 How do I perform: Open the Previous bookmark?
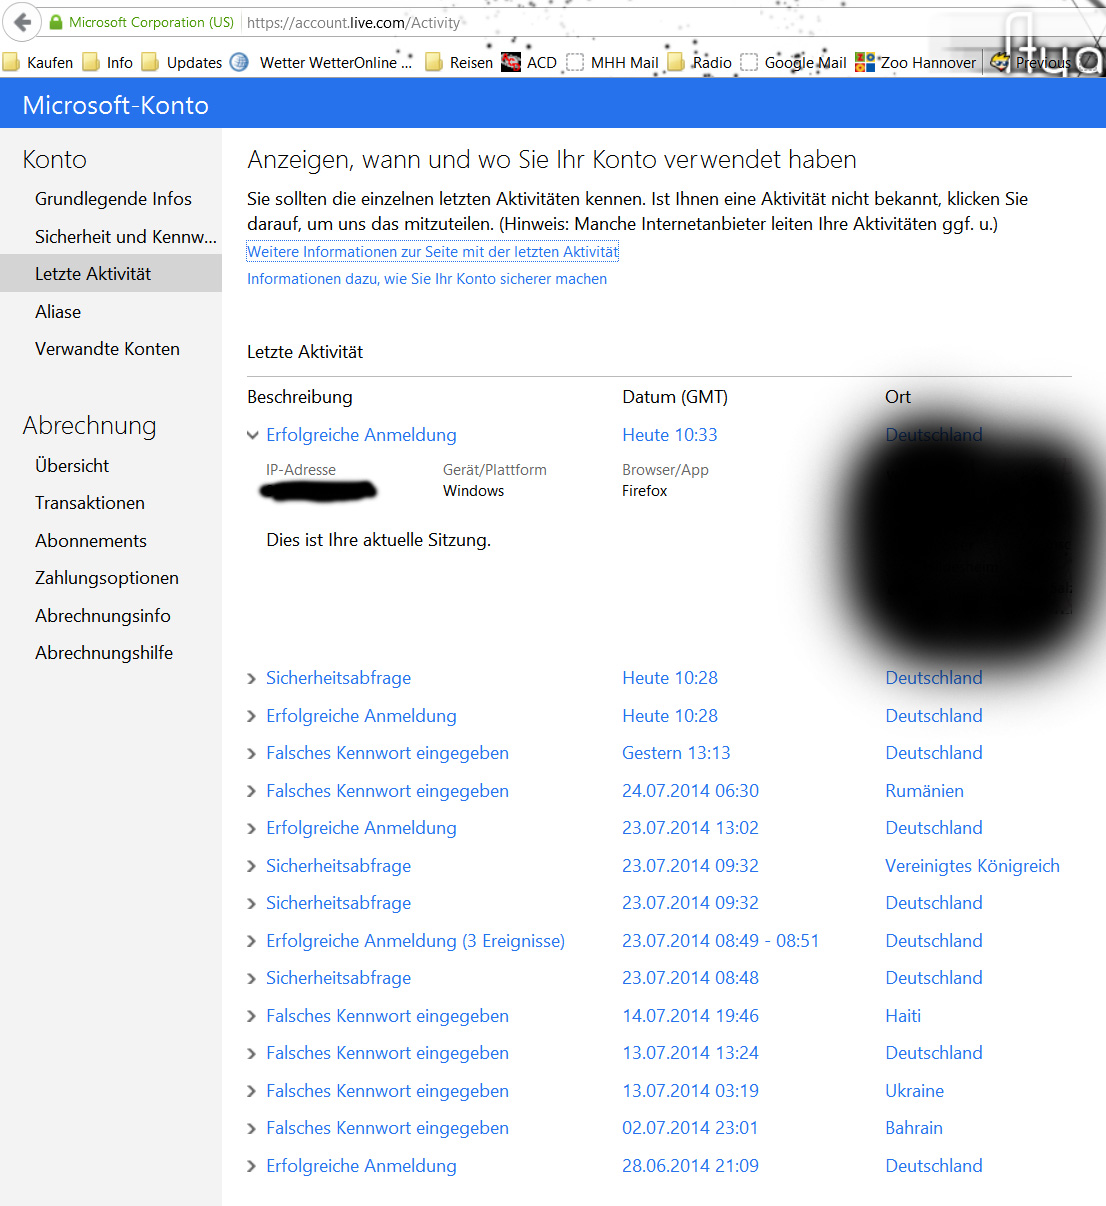1032,62
